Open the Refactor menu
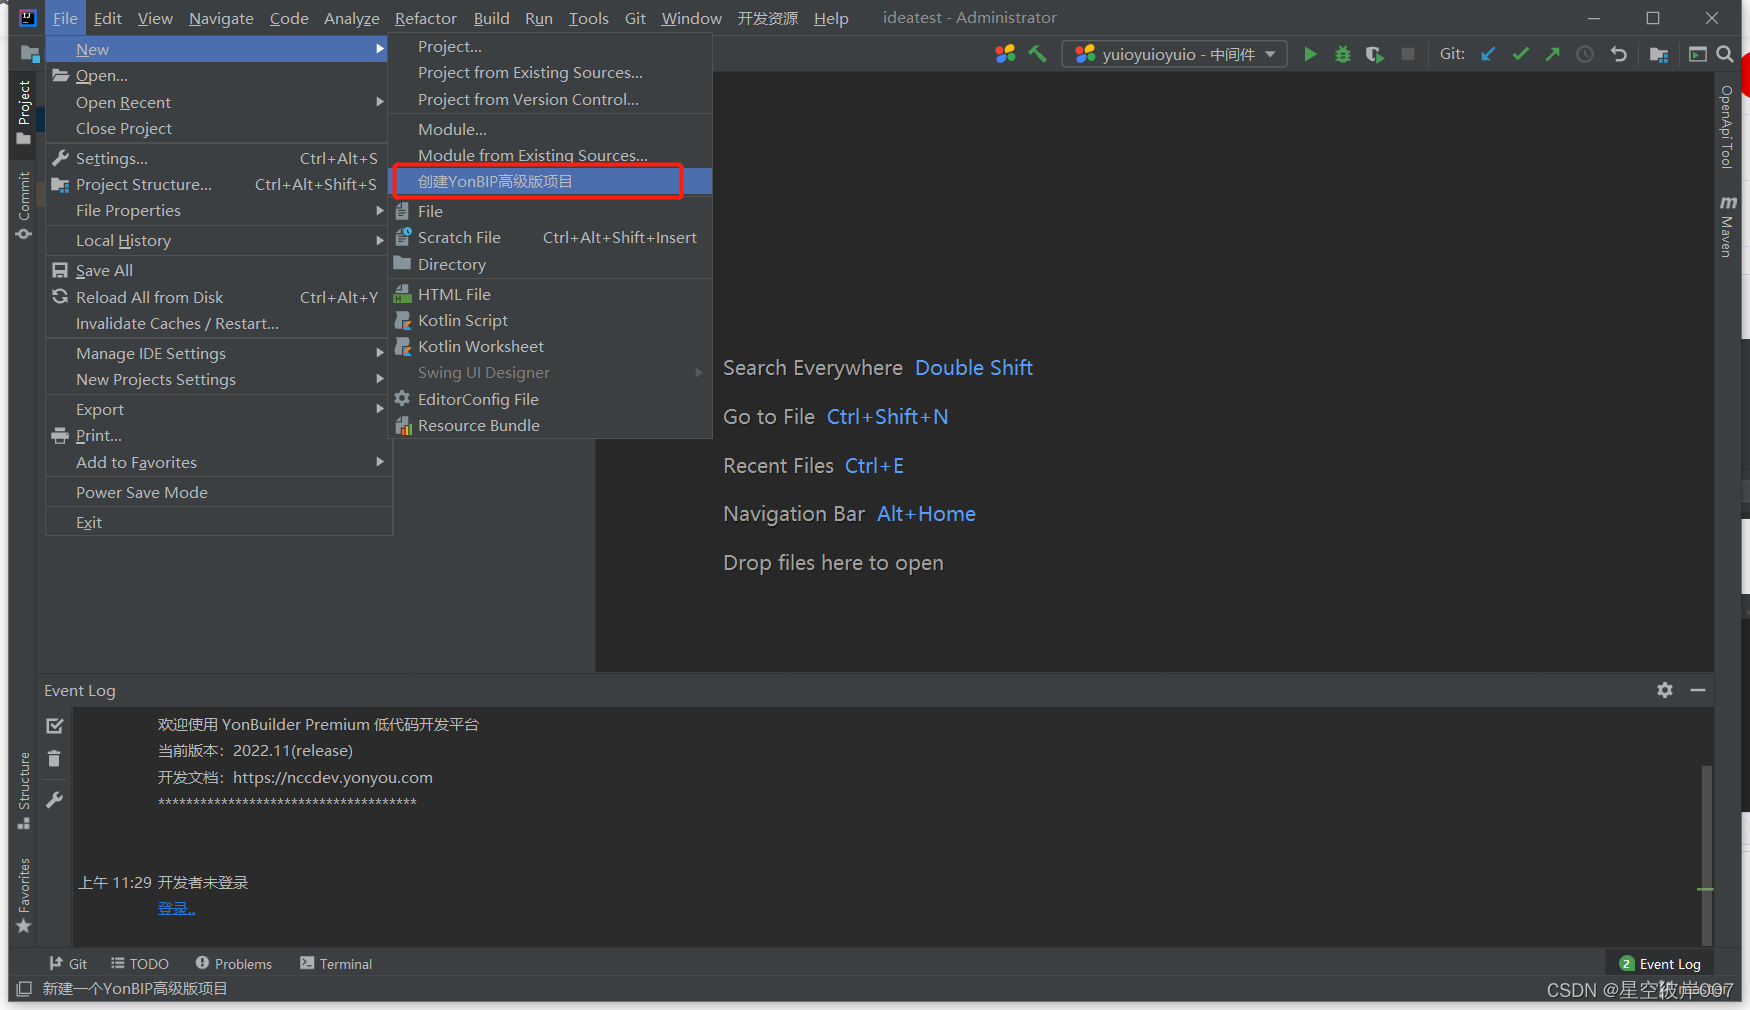This screenshot has width=1750, height=1010. (x=426, y=18)
